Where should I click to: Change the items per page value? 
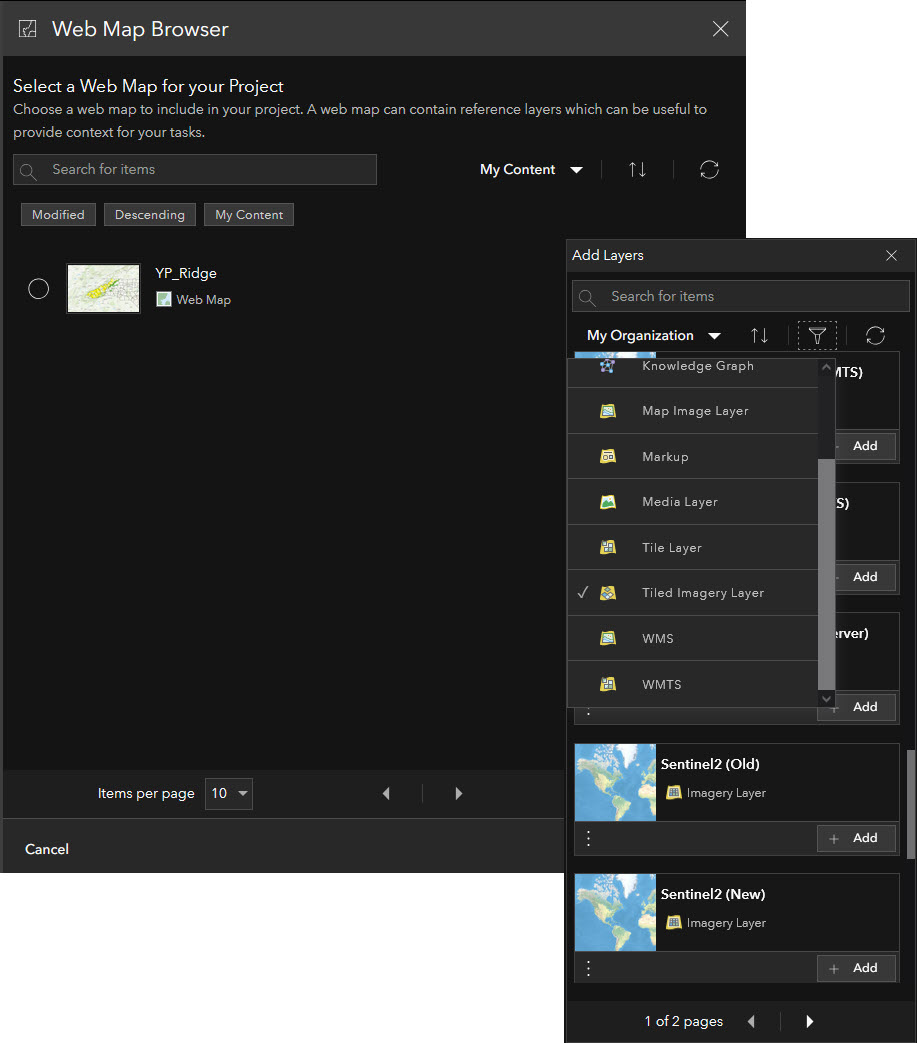(228, 793)
